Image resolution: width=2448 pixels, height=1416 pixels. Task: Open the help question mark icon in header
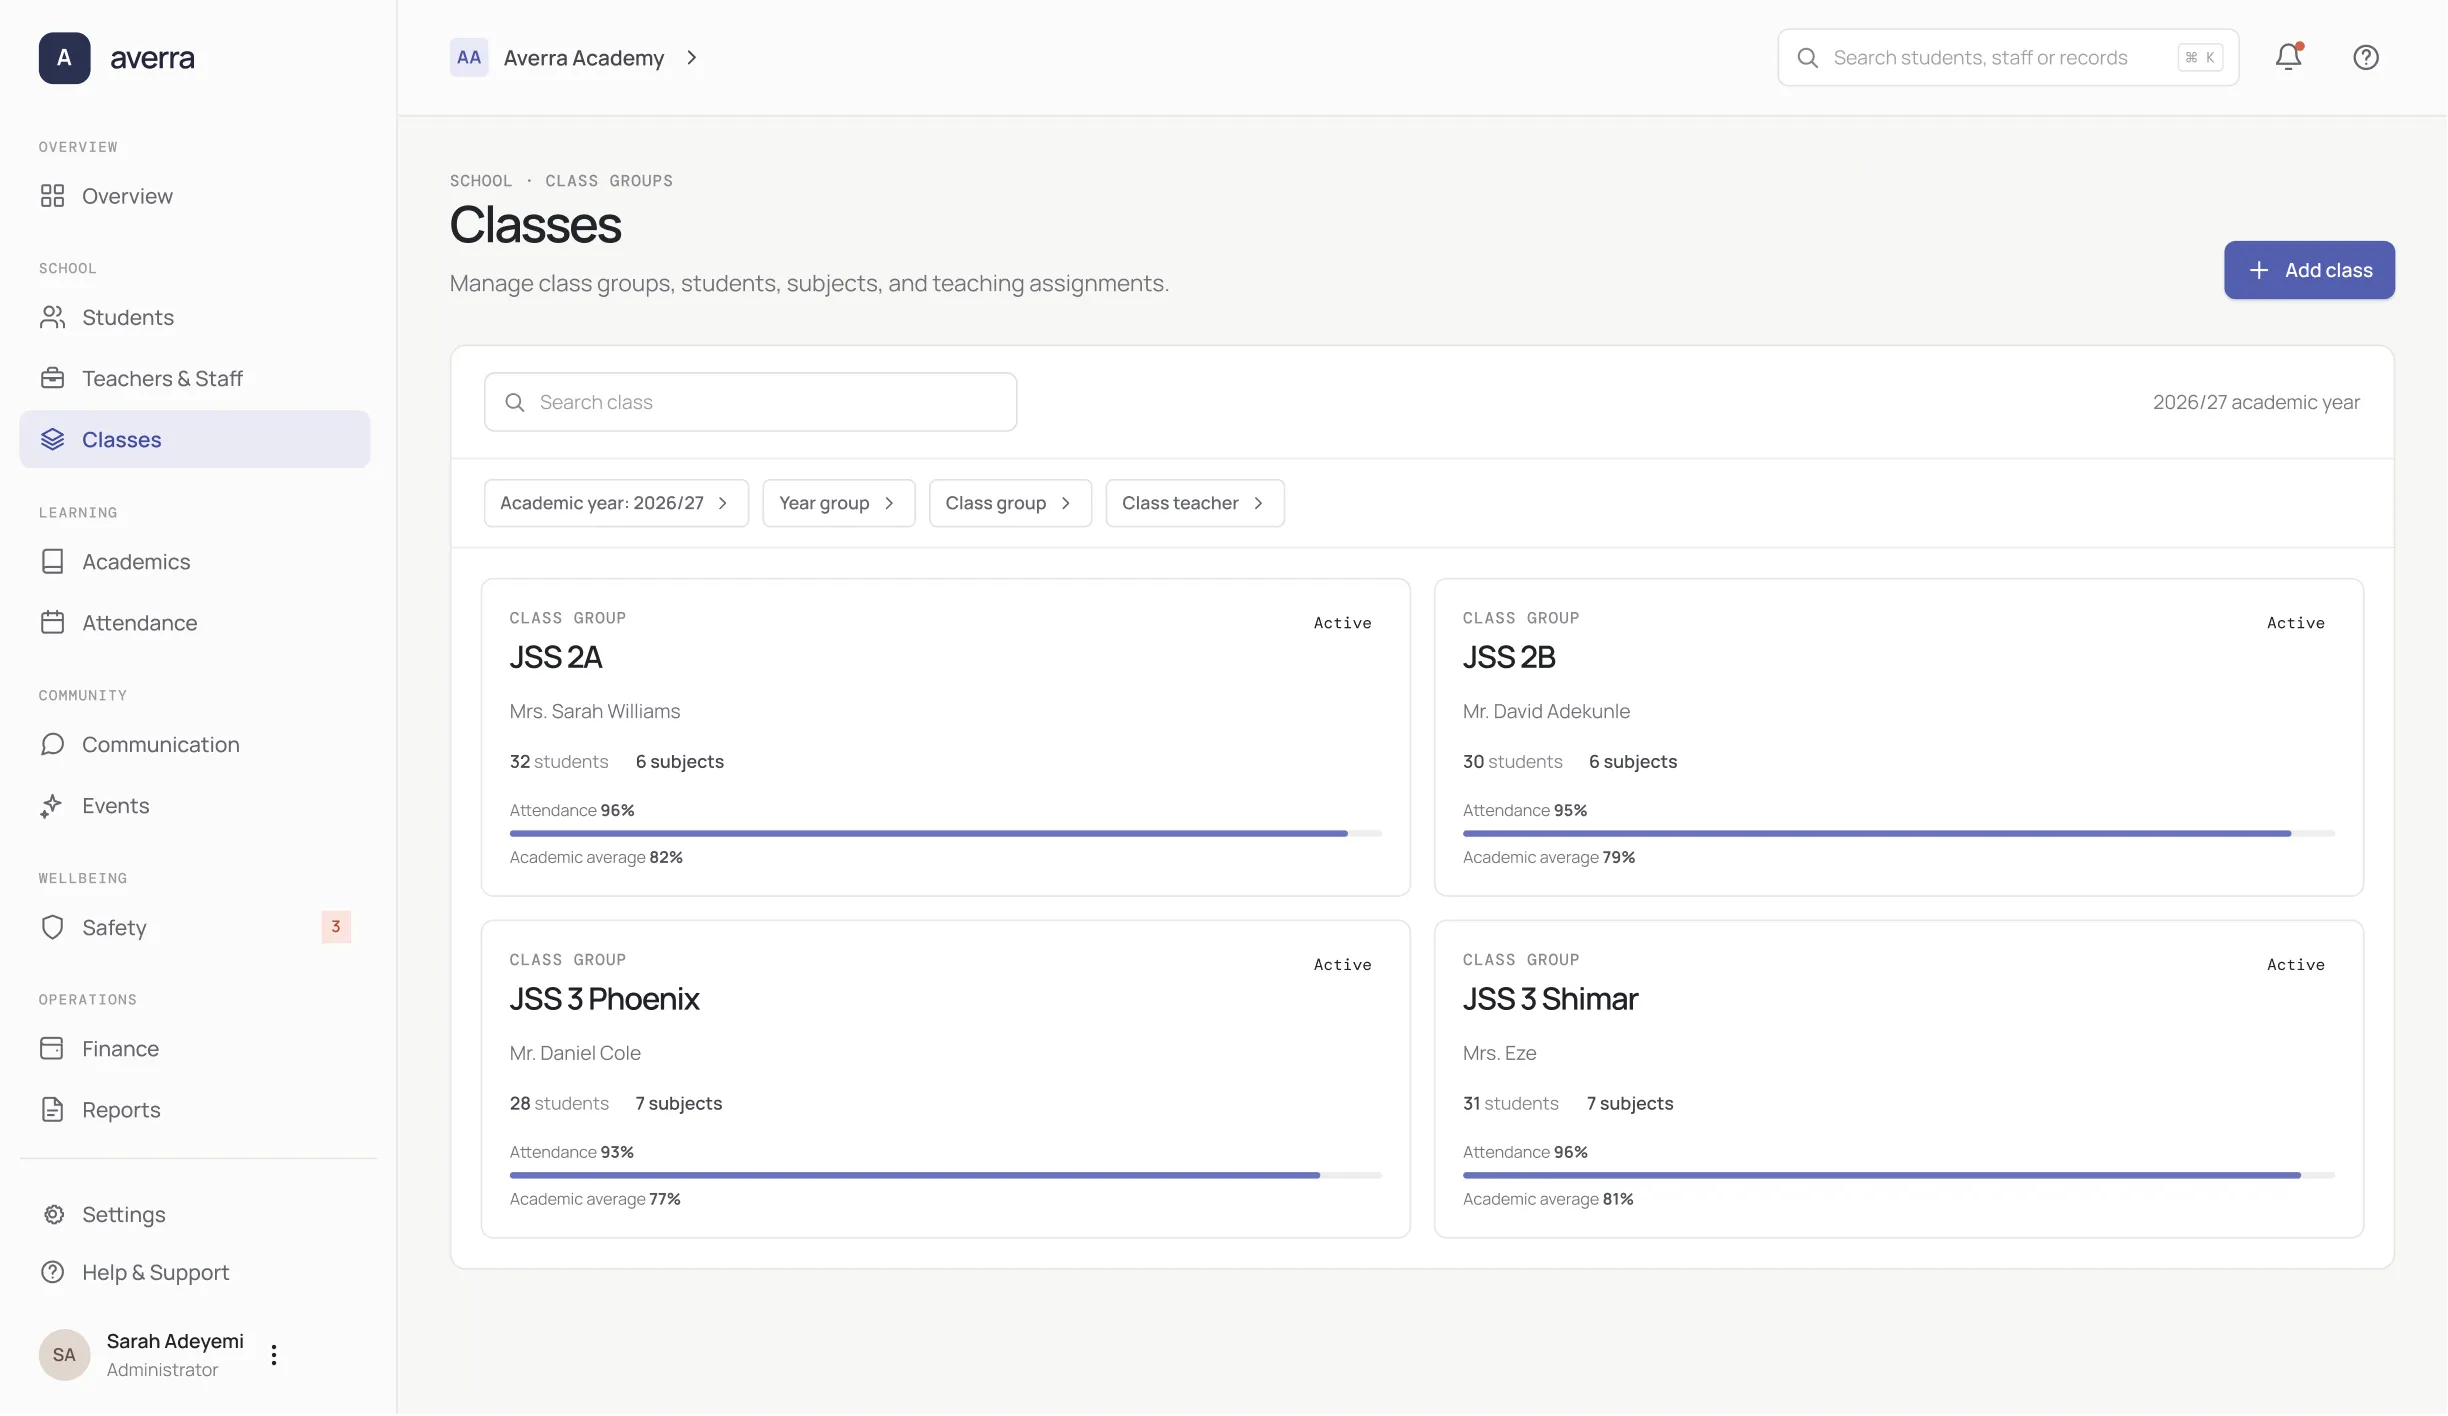click(2365, 57)
